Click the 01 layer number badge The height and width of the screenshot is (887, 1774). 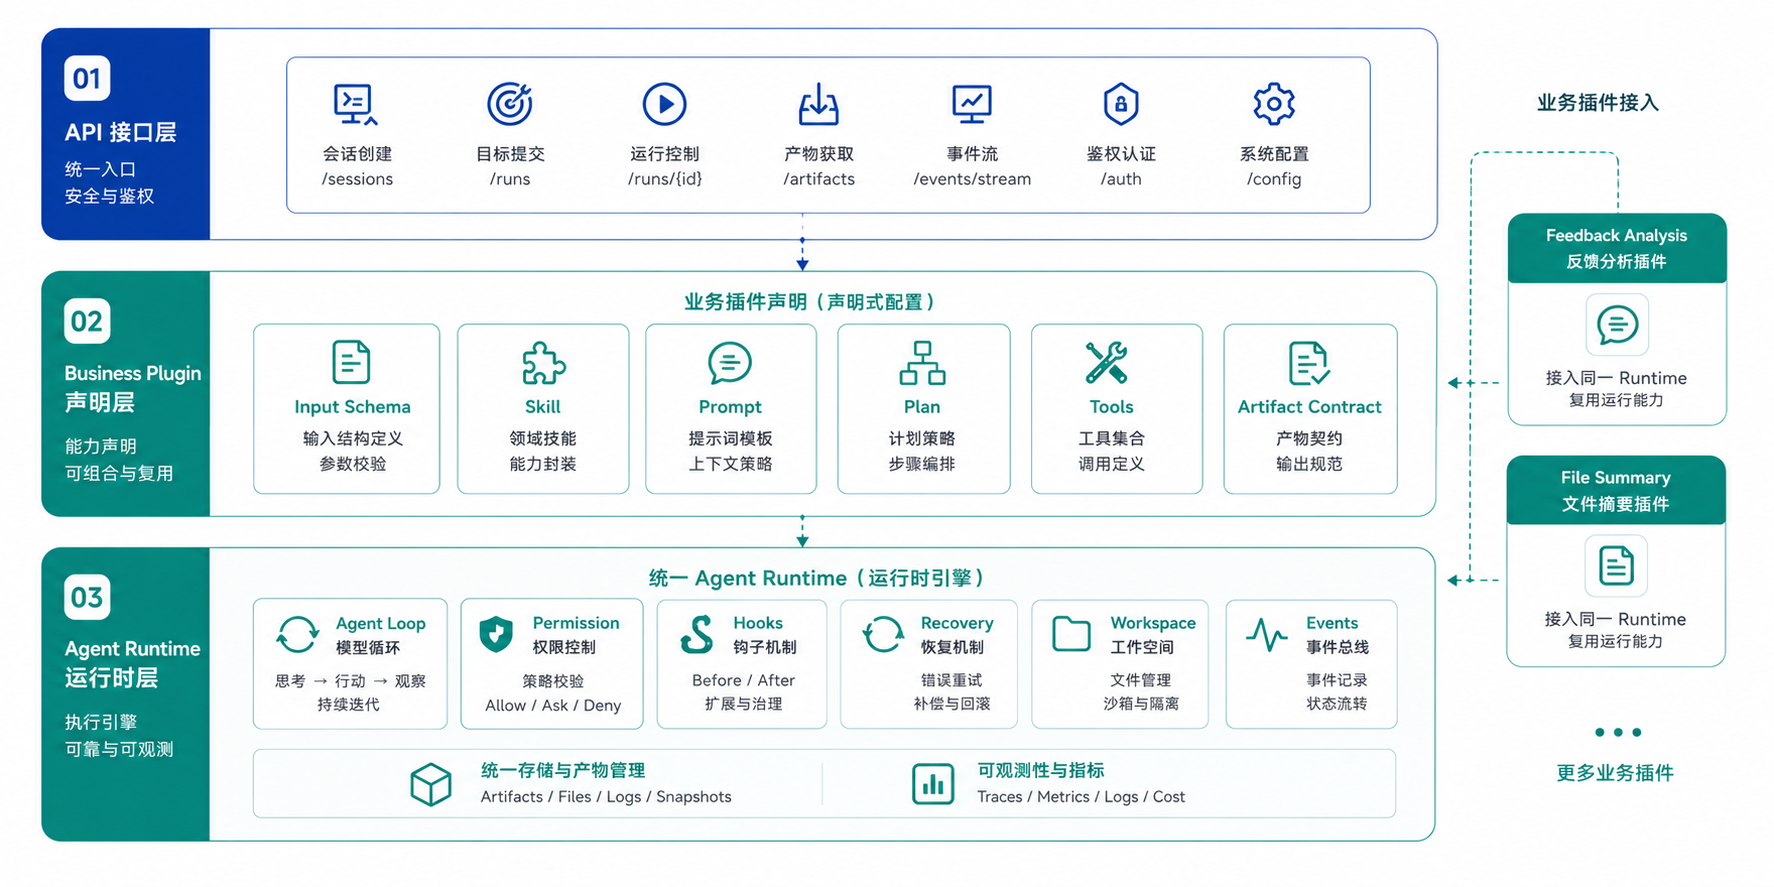(x=87, y=78)
